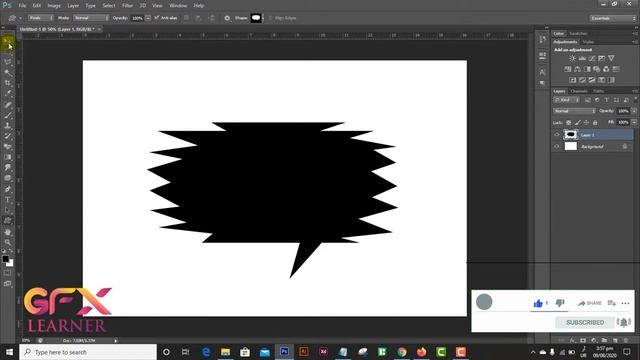Screen dimensions: 640x360
Task: Click the thumbs down dislike button
Action: 560,303
